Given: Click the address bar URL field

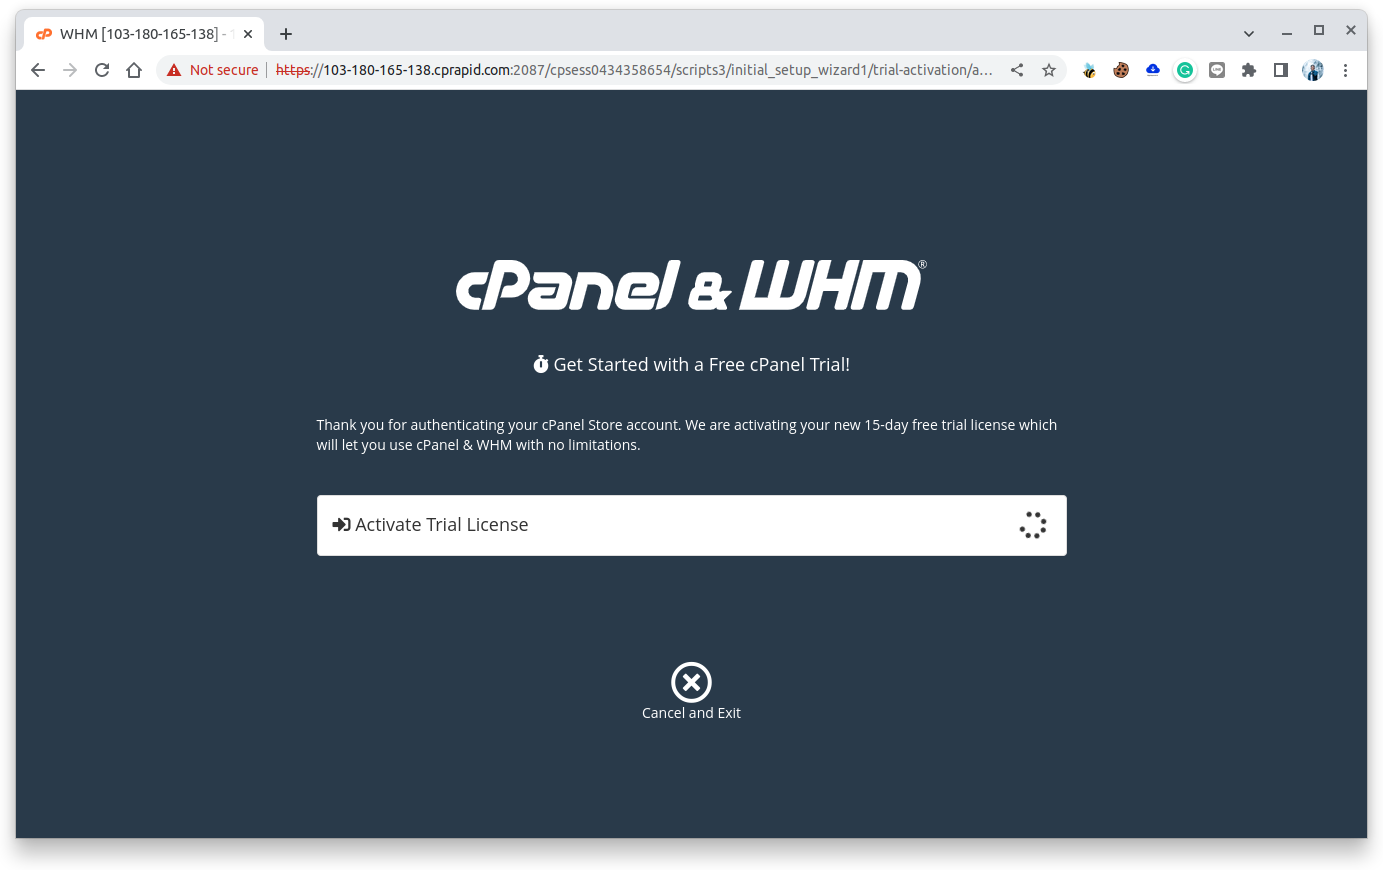Looking at the screenshot, I should [x=634, y=70].
